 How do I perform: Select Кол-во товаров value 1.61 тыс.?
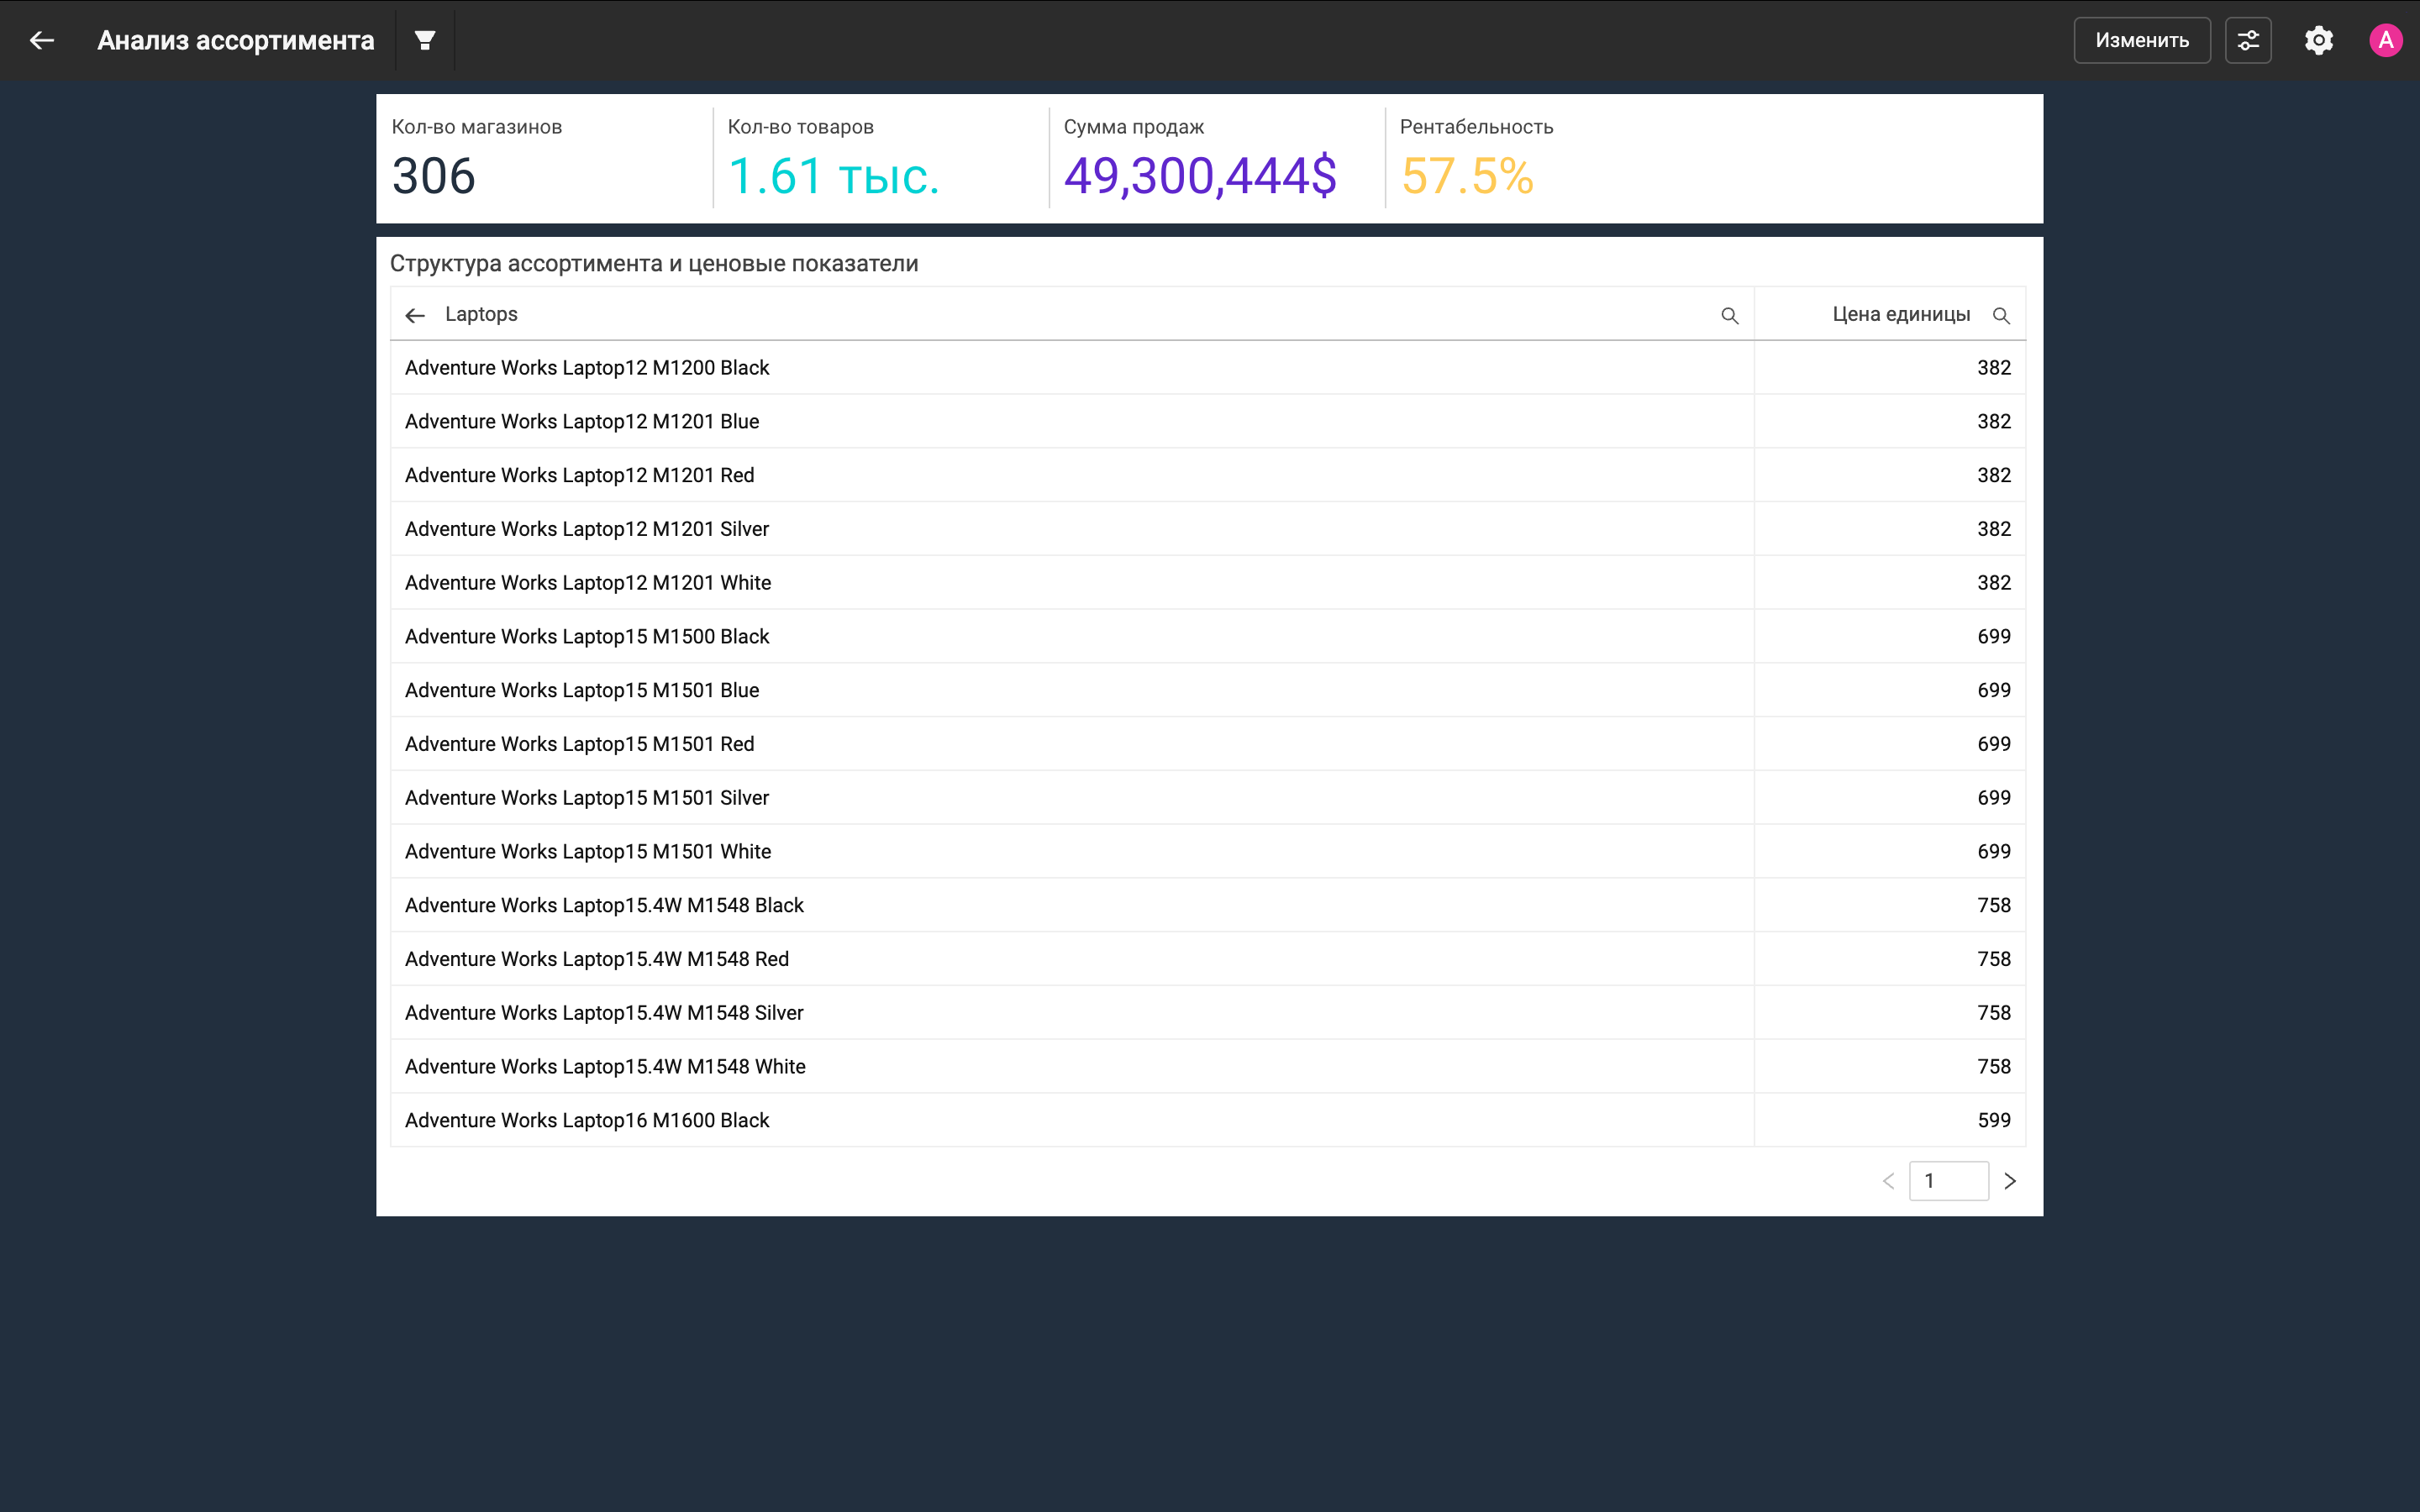pyautogui.click(x=834, y=176)
